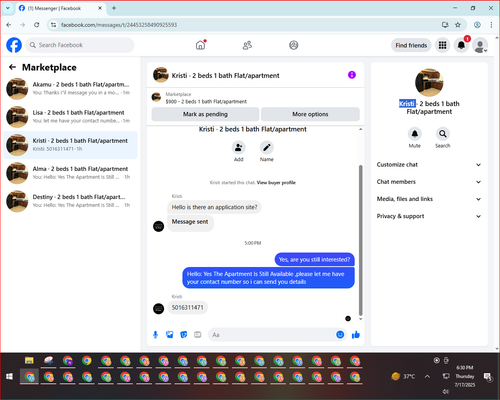Open a new browser tab
500x400 pixels.
coord(114,8)
